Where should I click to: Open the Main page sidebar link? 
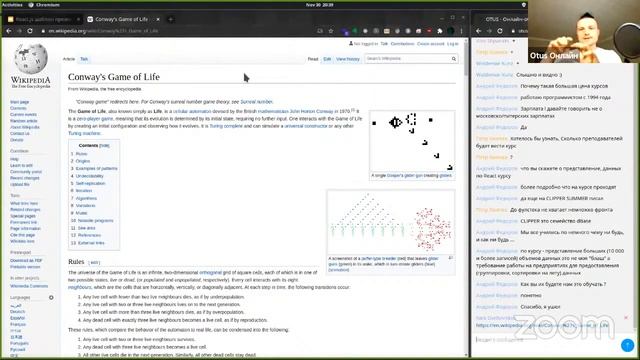tap(20, 102)
